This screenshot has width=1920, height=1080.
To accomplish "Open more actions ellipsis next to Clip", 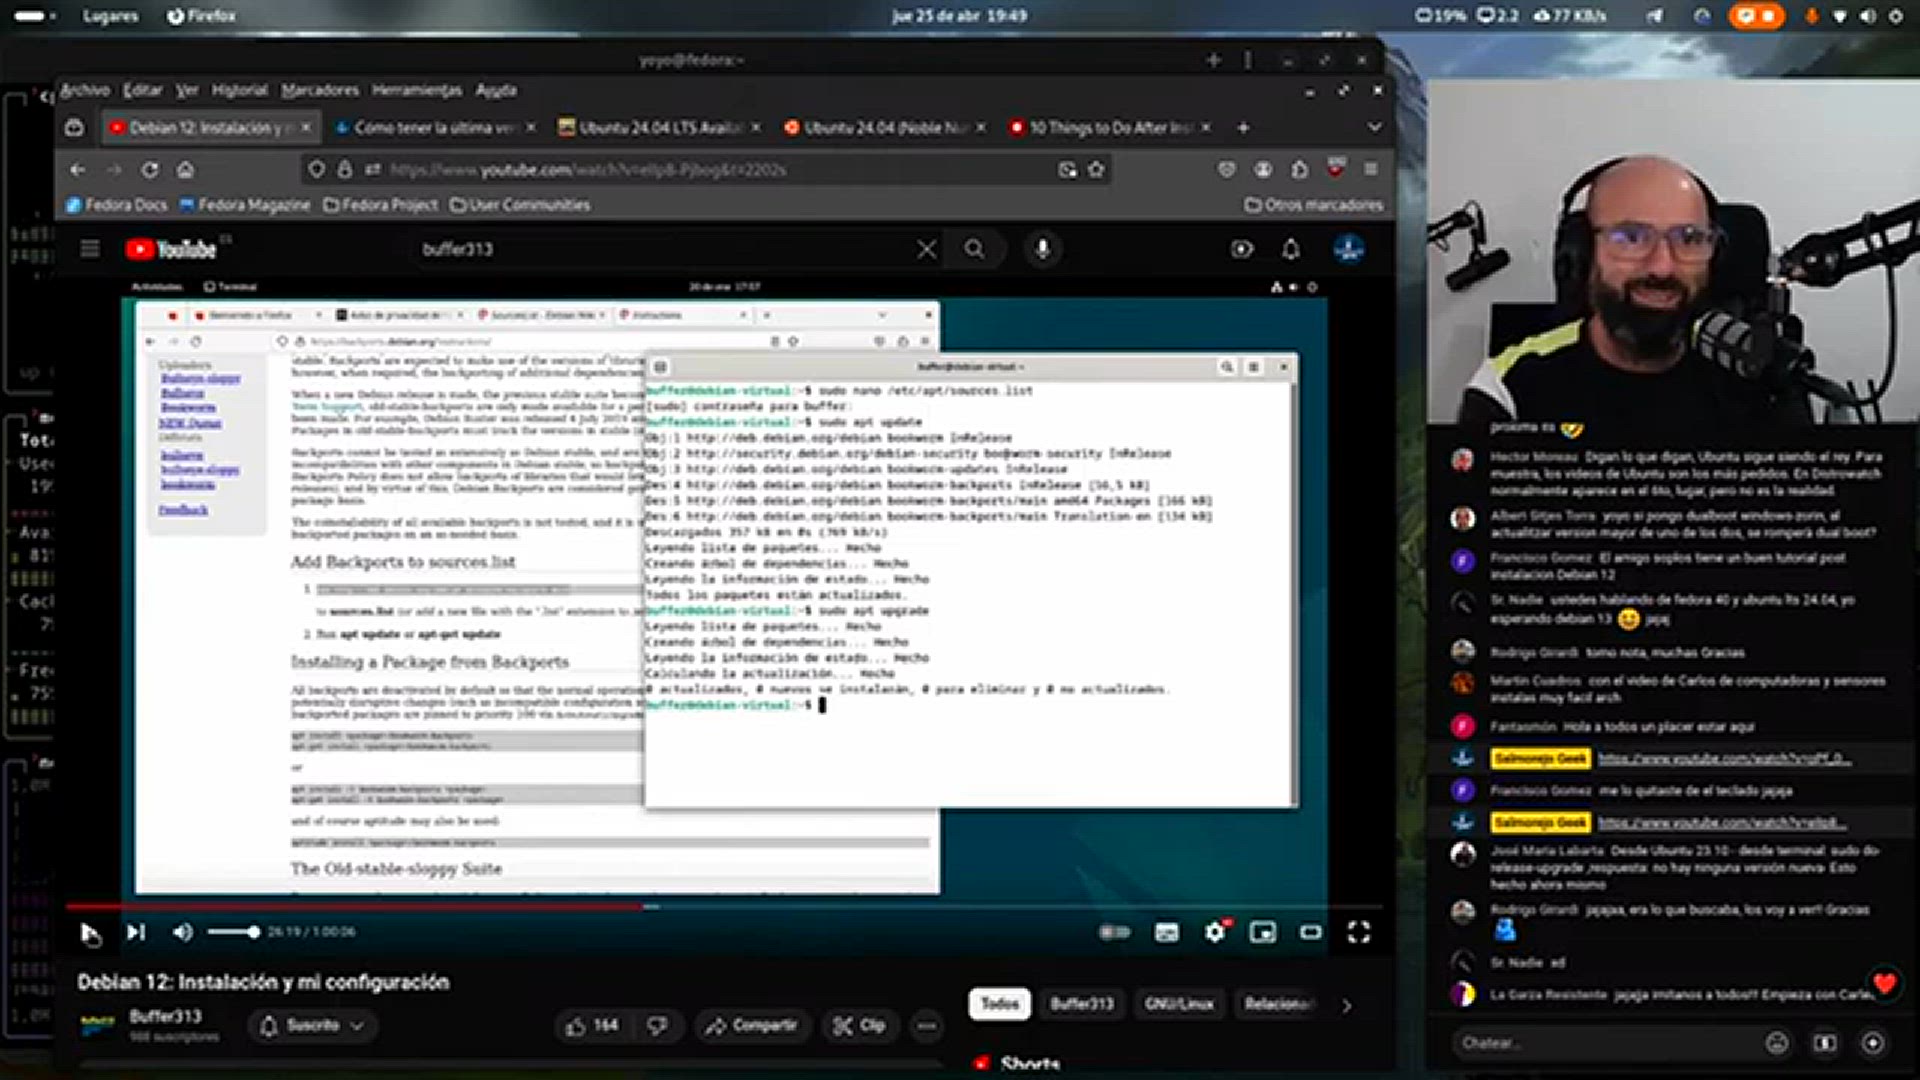I will click(927, 1026).
